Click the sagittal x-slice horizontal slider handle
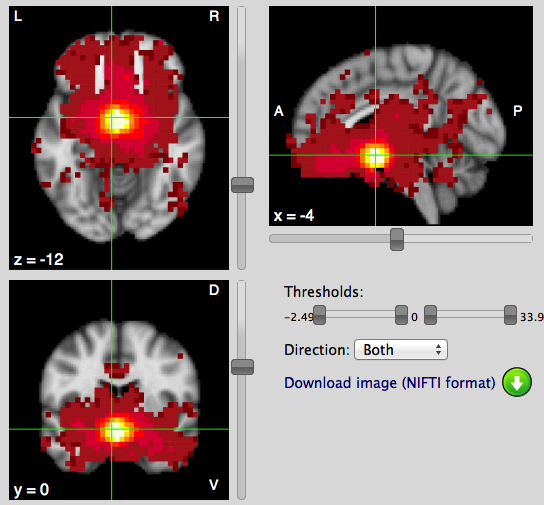The width and height of the screenshot is (544, 505). pyautogui.click(x=397, y=239)
